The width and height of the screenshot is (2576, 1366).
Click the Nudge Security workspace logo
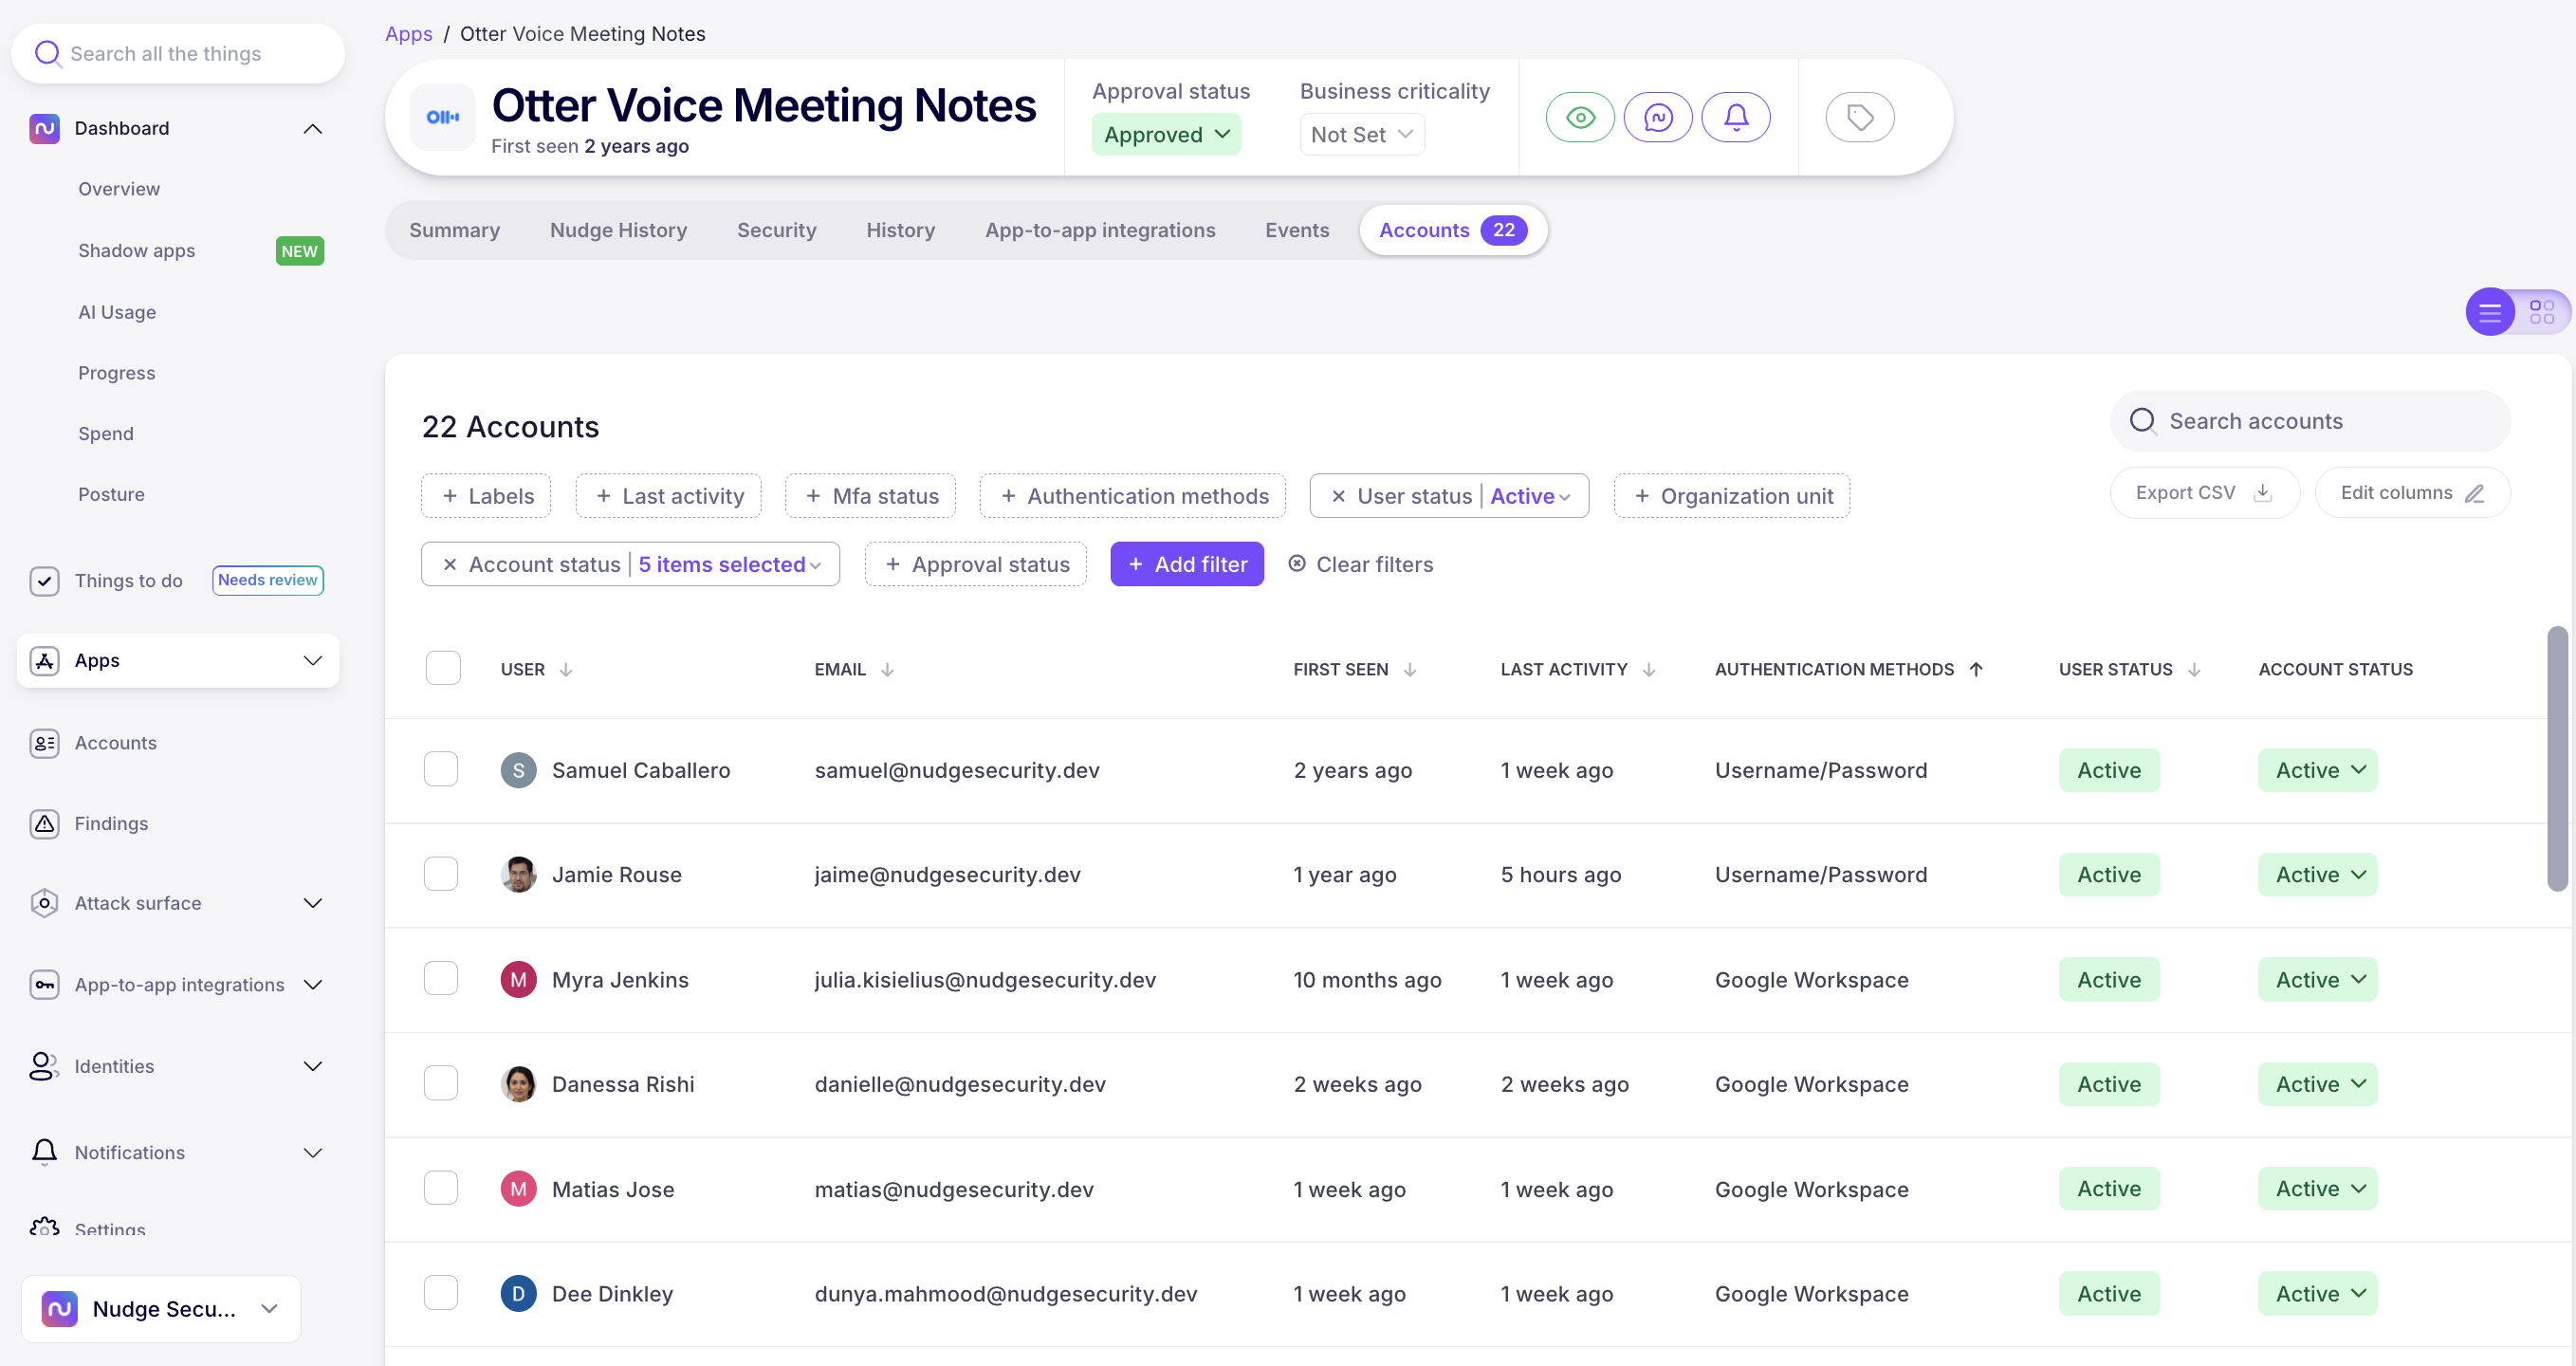[x=60, y=1309]
